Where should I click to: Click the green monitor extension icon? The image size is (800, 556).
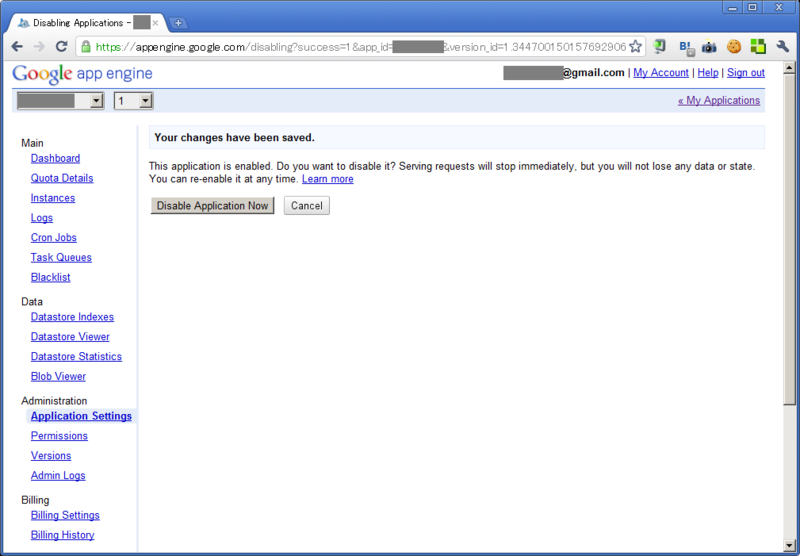[x=660, y=46]
